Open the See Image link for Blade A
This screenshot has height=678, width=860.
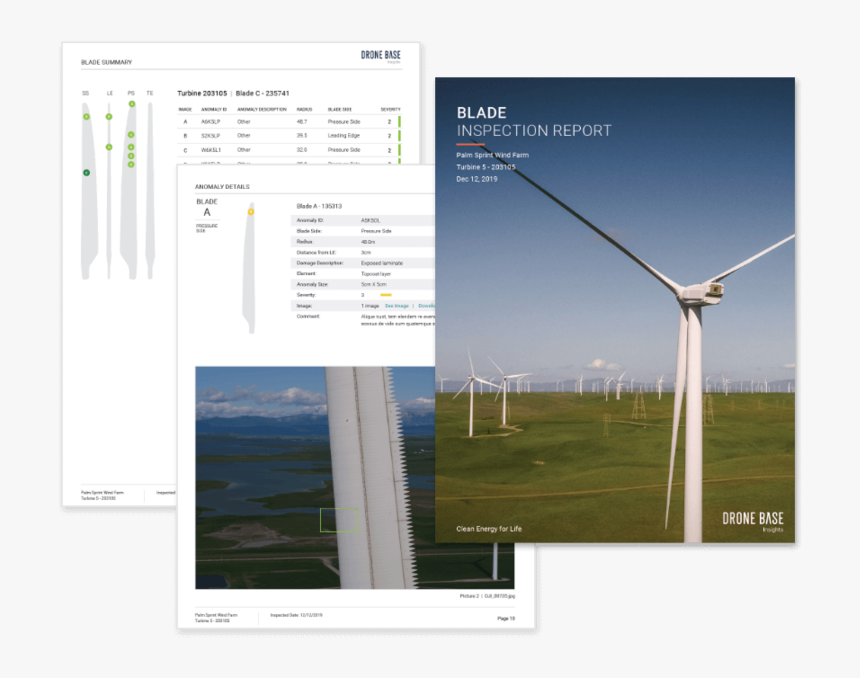[397, 306]
